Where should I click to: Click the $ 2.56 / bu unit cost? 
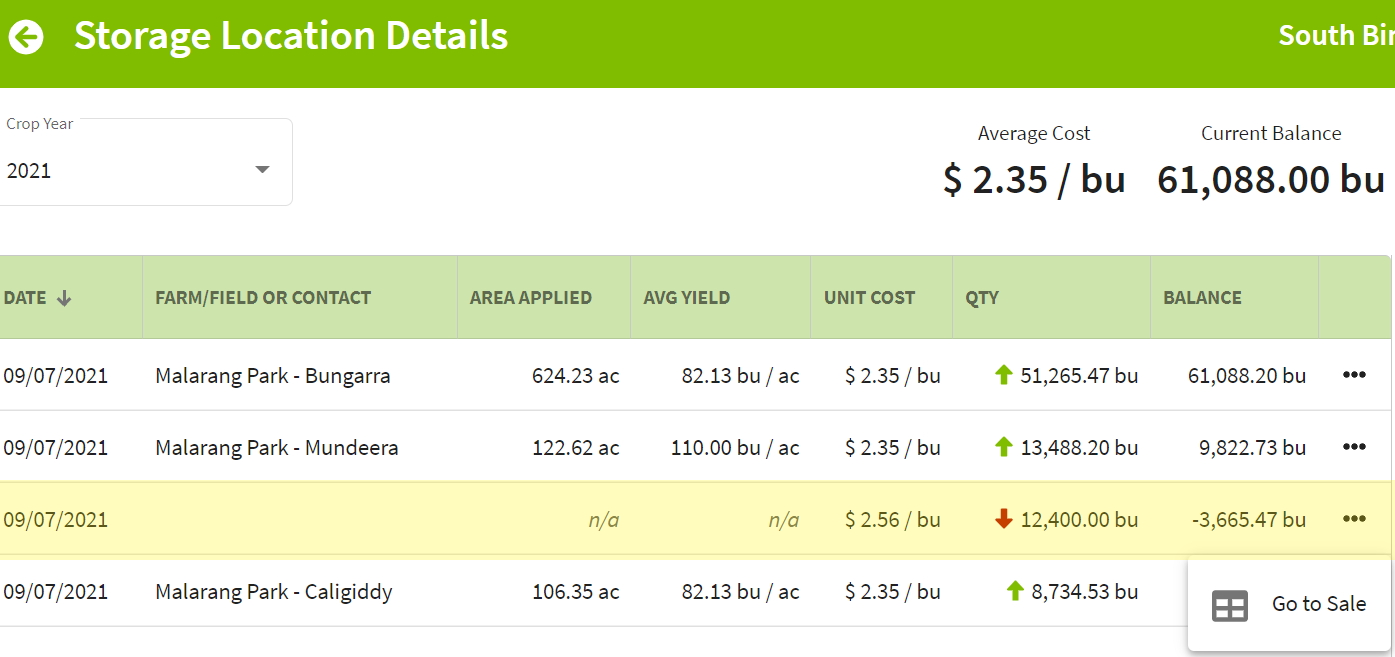[893, 520]
